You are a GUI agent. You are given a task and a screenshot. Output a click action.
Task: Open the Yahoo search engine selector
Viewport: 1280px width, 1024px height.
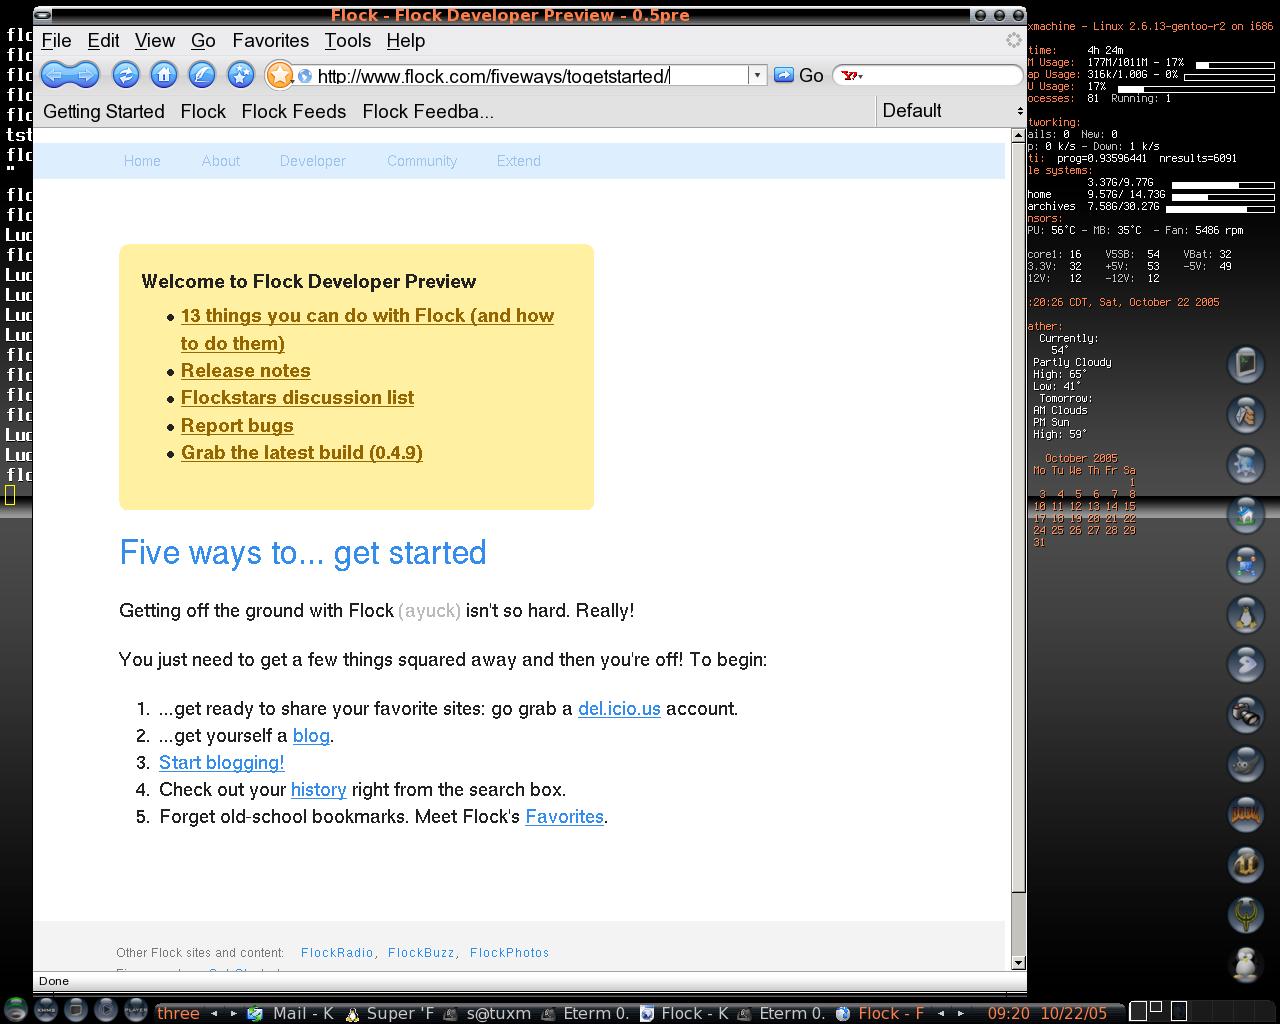tap(852, 76)
